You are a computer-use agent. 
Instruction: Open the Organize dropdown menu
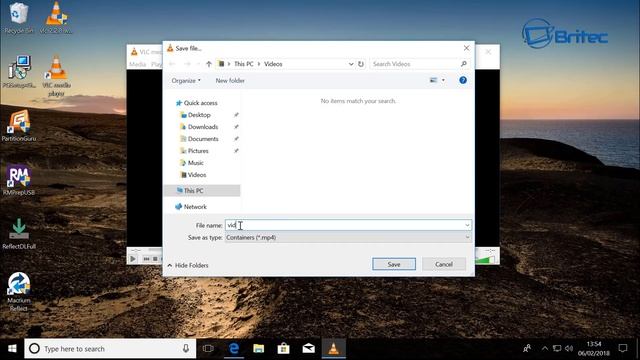[186, 80]
